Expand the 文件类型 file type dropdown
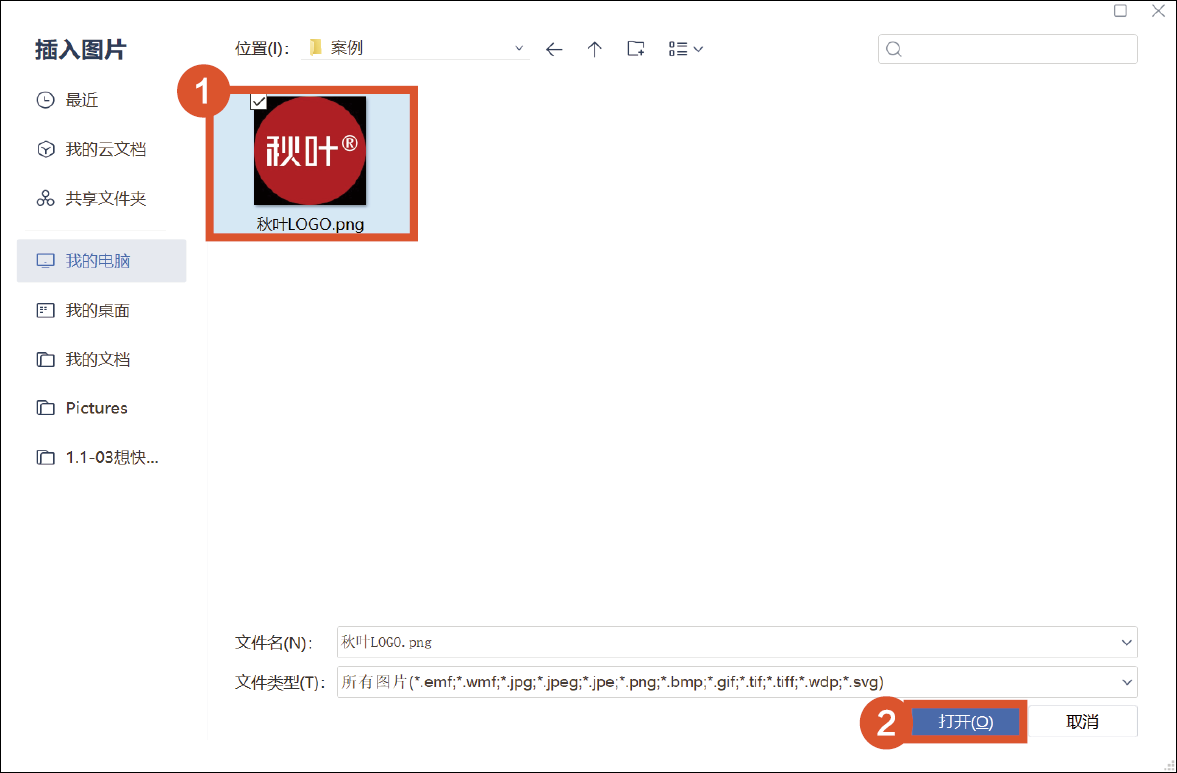 [1127, 682]
